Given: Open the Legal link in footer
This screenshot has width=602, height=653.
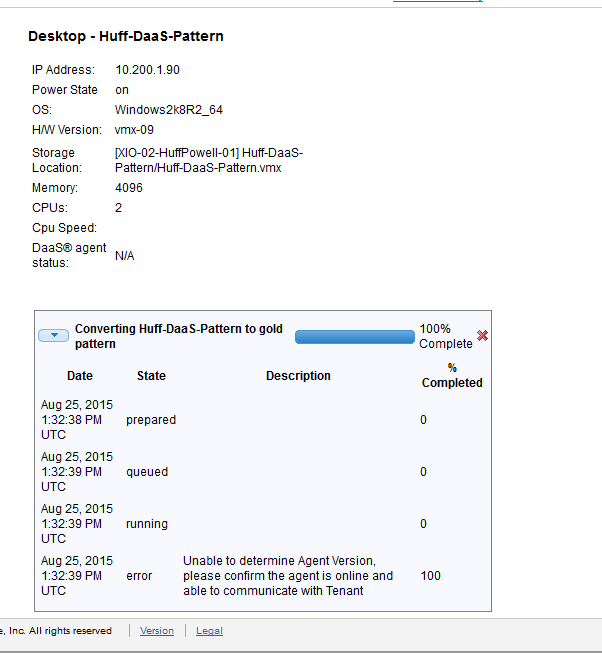Looking at the screenshot, I should click(209, 631).
